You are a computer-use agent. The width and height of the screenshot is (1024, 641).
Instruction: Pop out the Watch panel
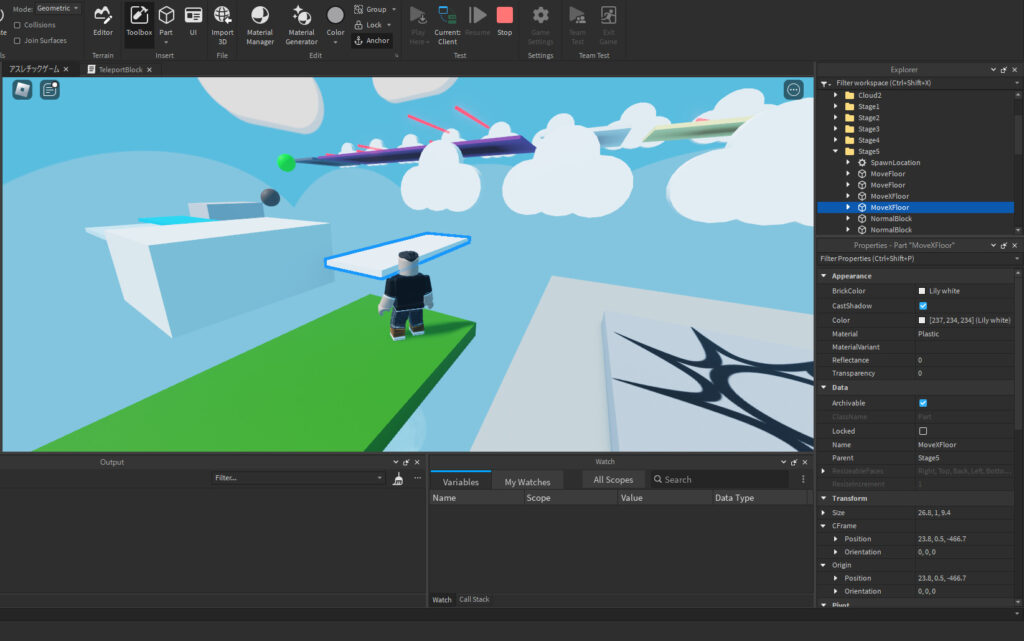point(794,462)
